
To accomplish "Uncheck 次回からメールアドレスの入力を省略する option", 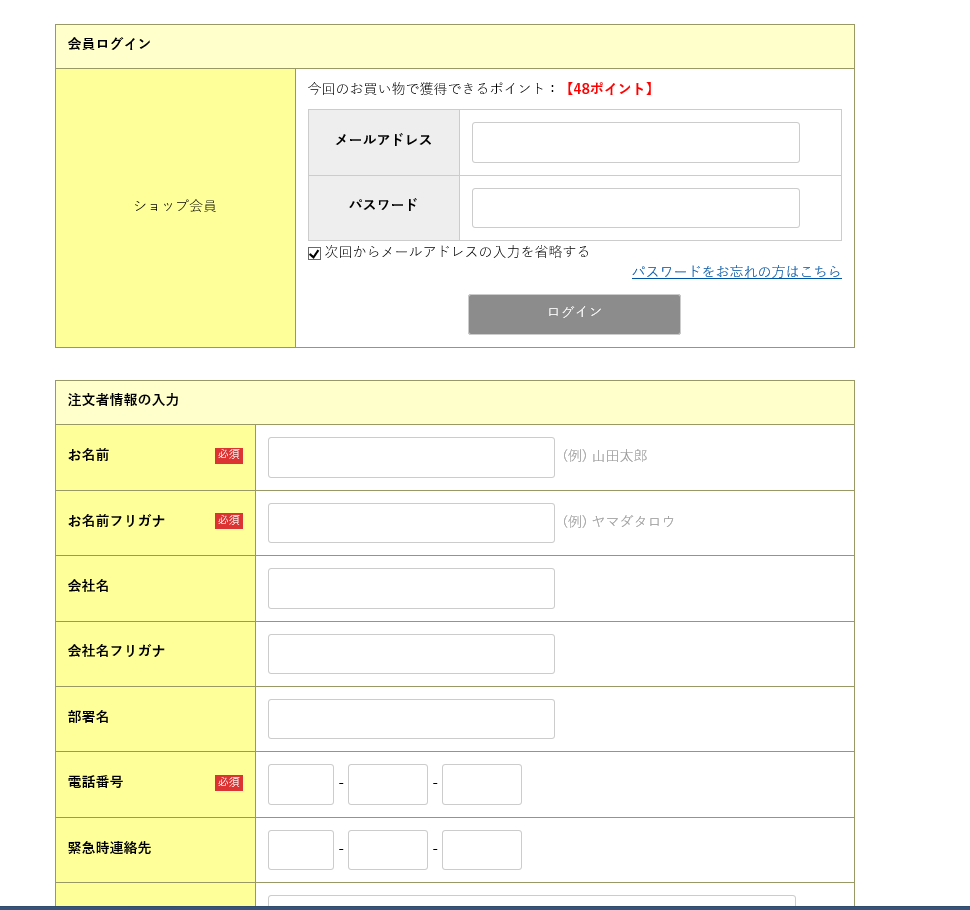I will click(314, 253).
